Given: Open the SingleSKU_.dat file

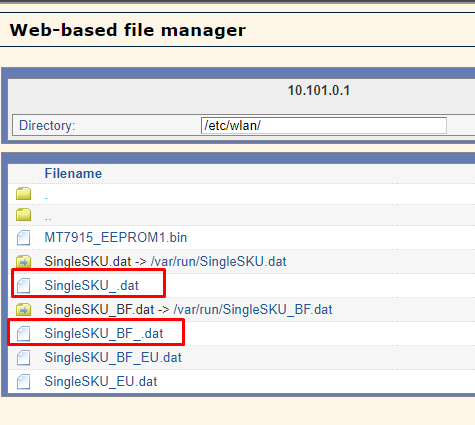Looking at the screenshot, I should point(91,286).
